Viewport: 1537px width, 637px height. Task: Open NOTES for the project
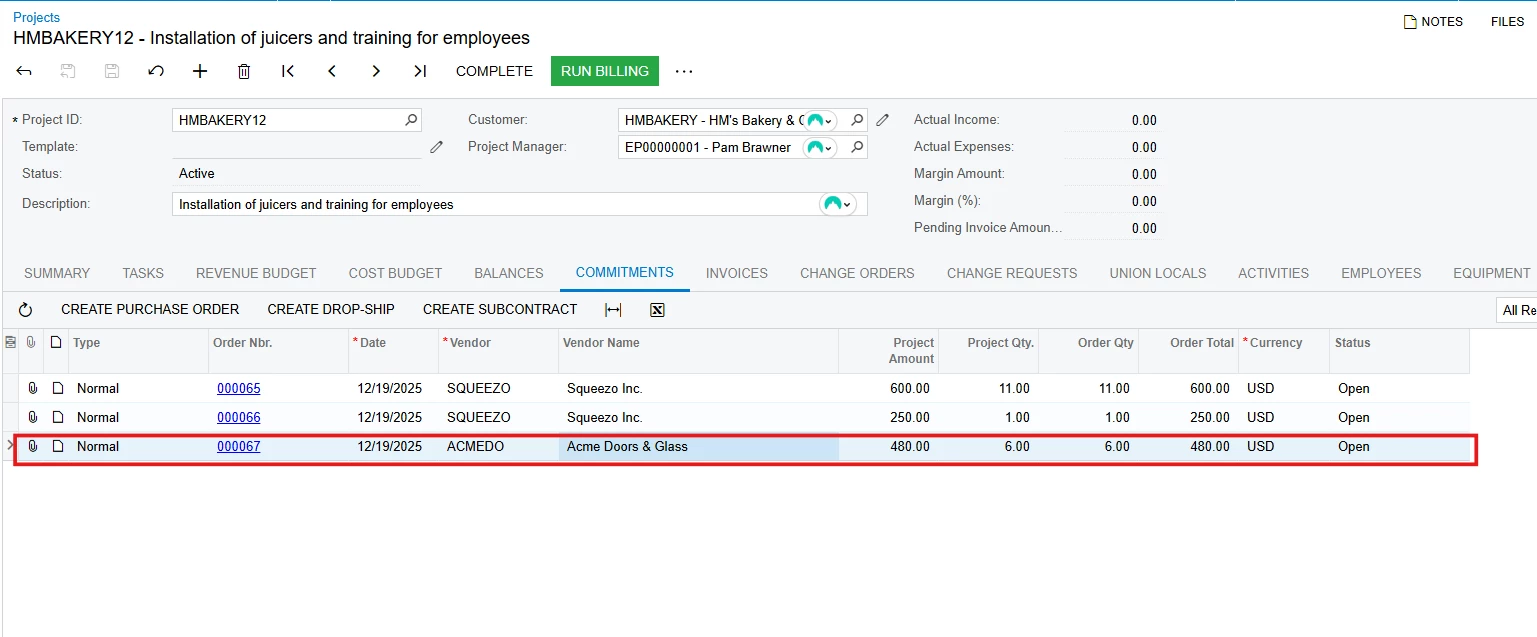click(x=1433, y=21)
